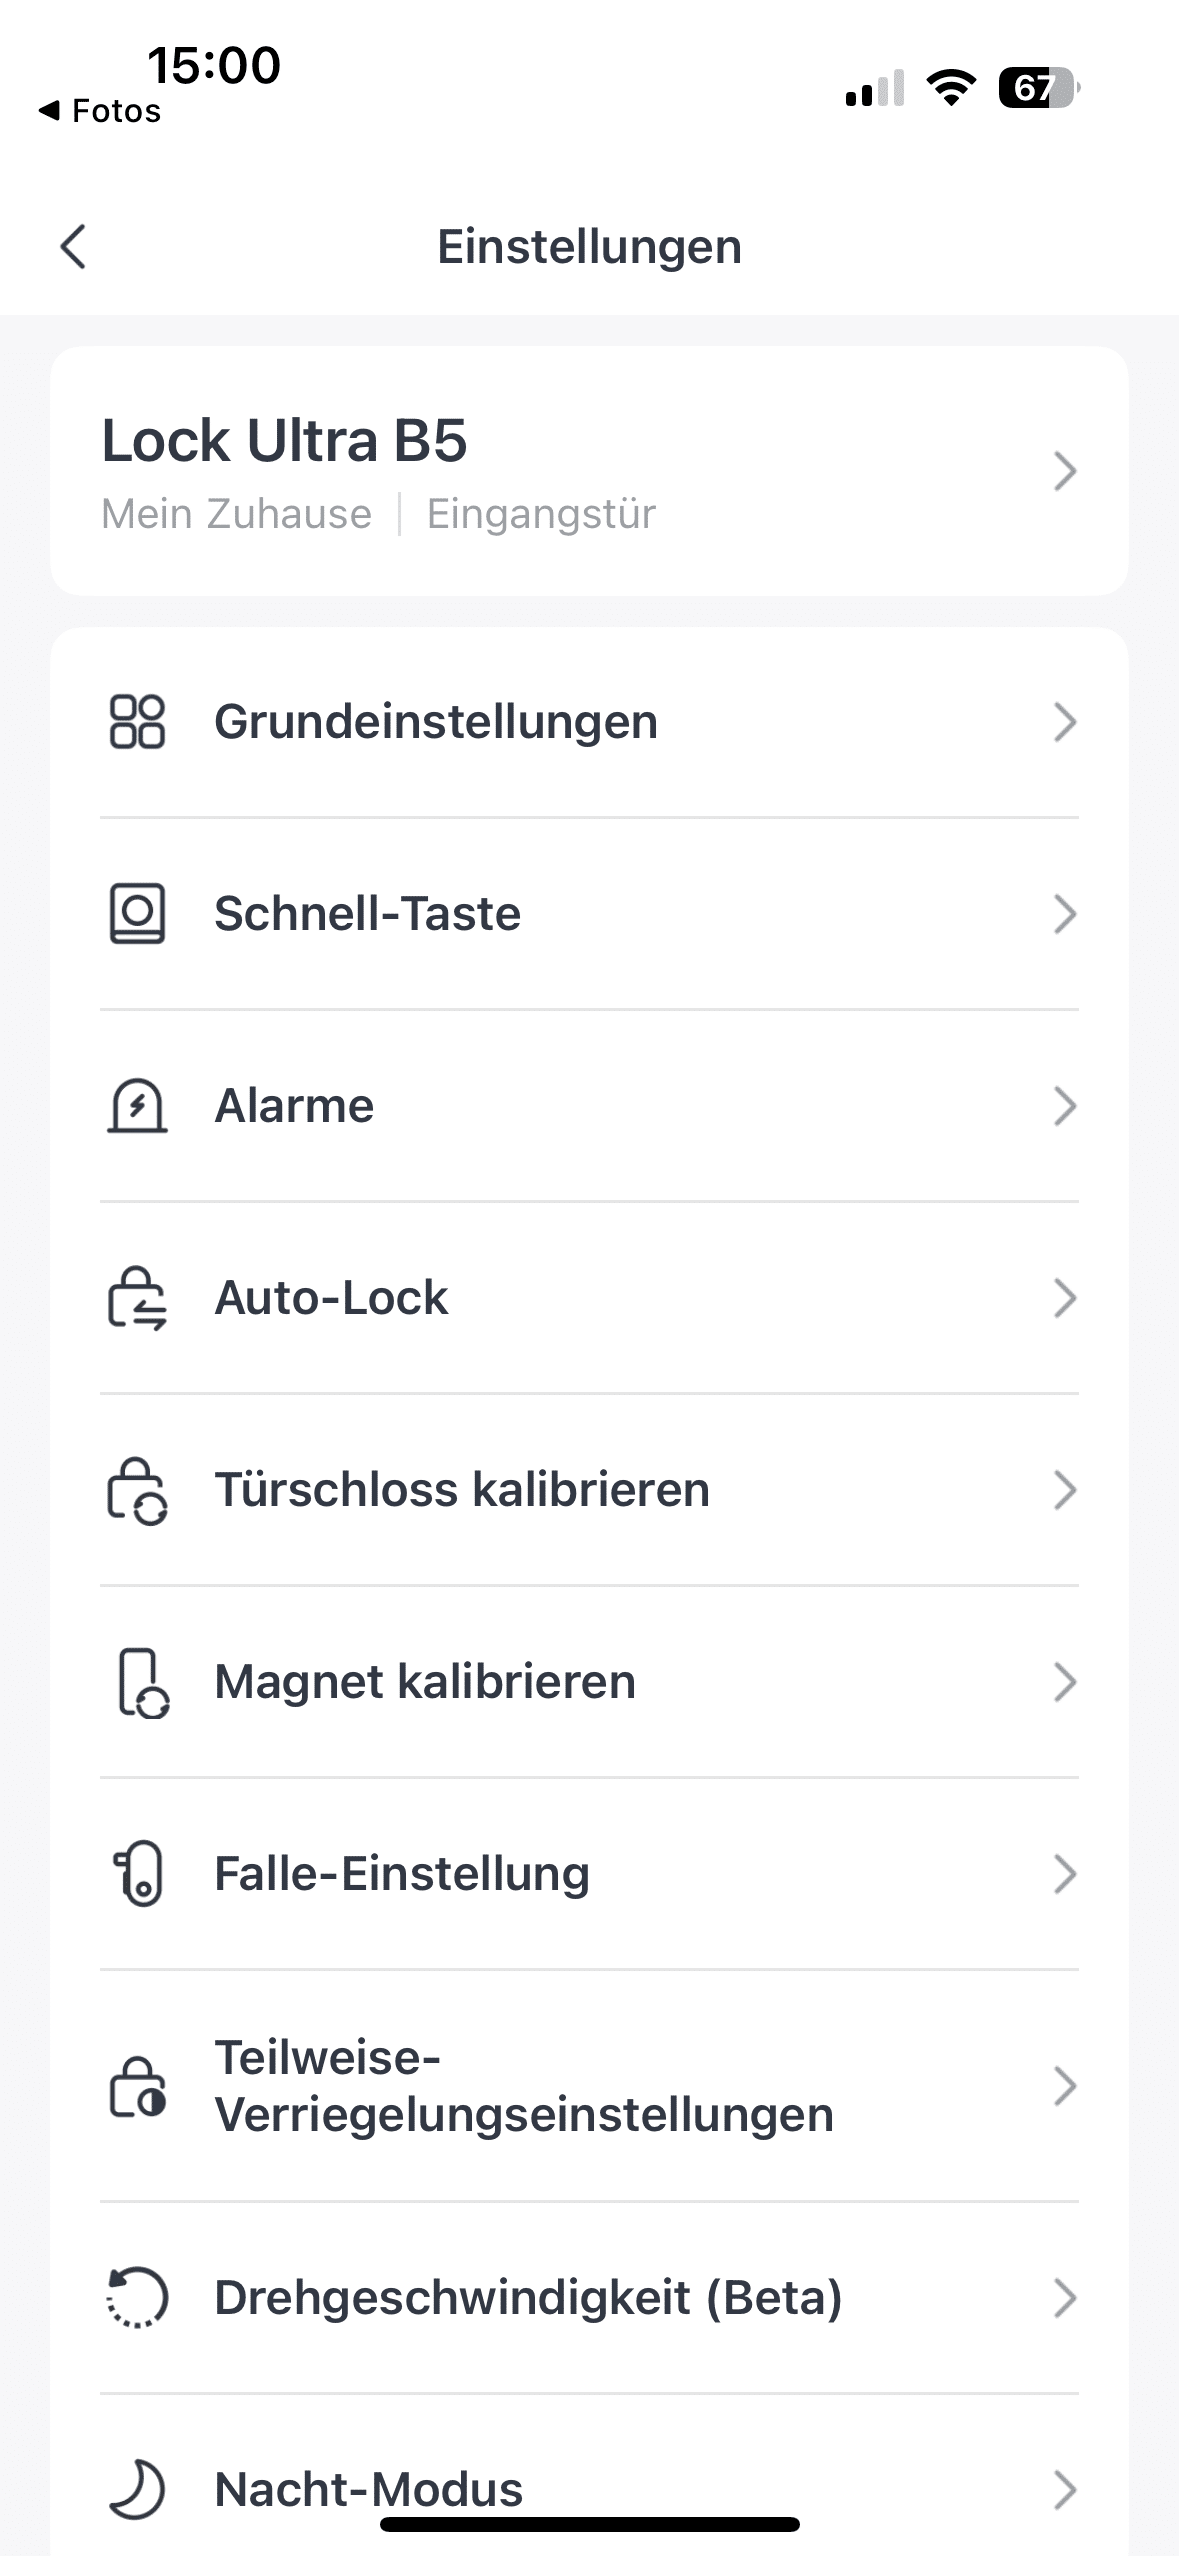Return to the Fotos app

[x=100, y=110]
